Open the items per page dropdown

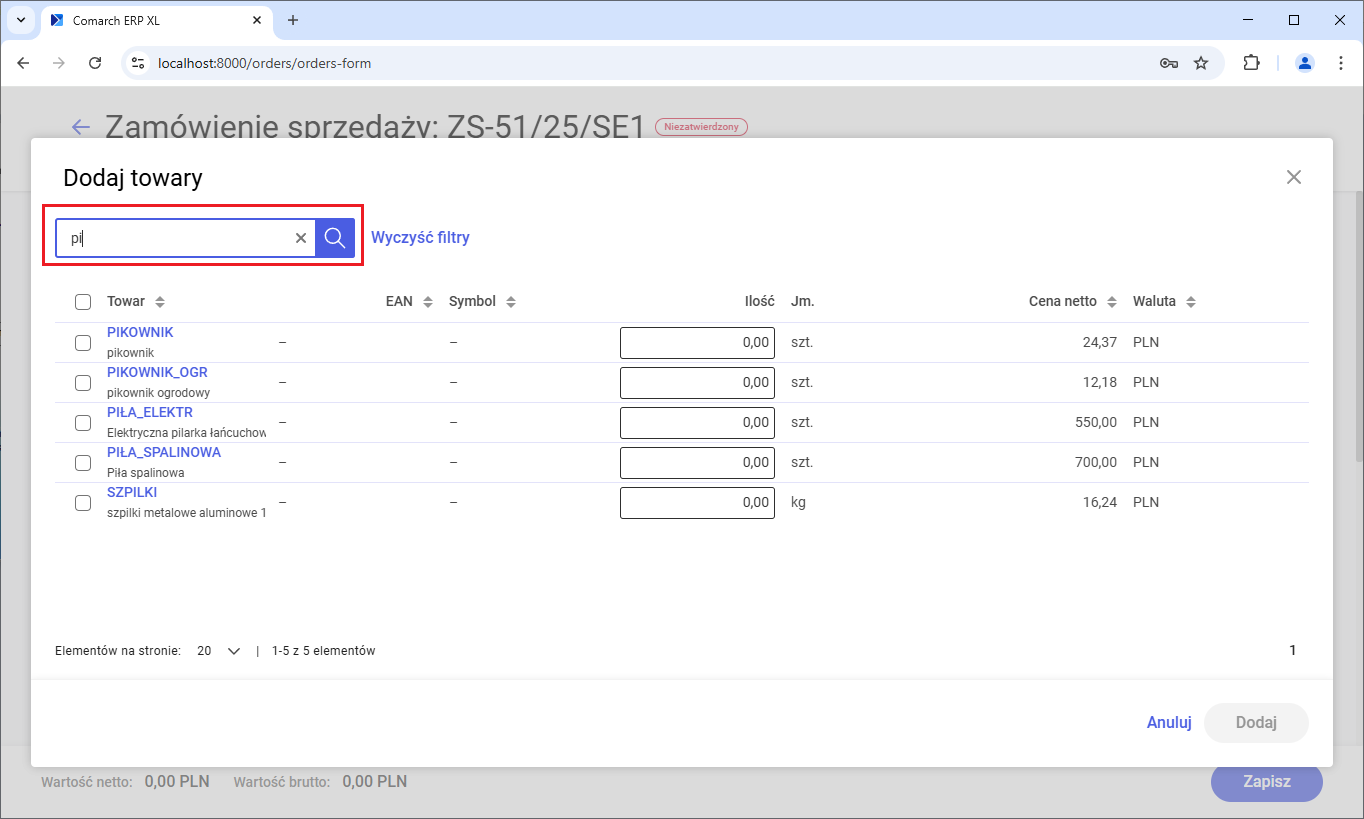[220, 651]
